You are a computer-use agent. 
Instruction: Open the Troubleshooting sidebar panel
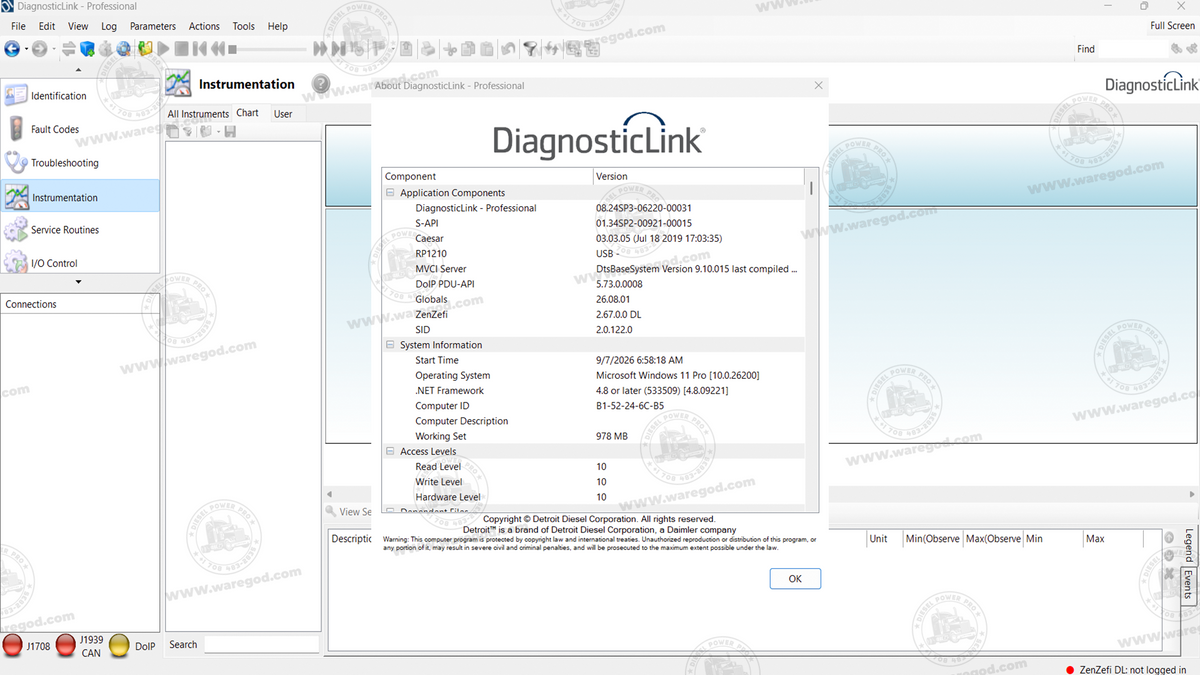click(80, 163)
